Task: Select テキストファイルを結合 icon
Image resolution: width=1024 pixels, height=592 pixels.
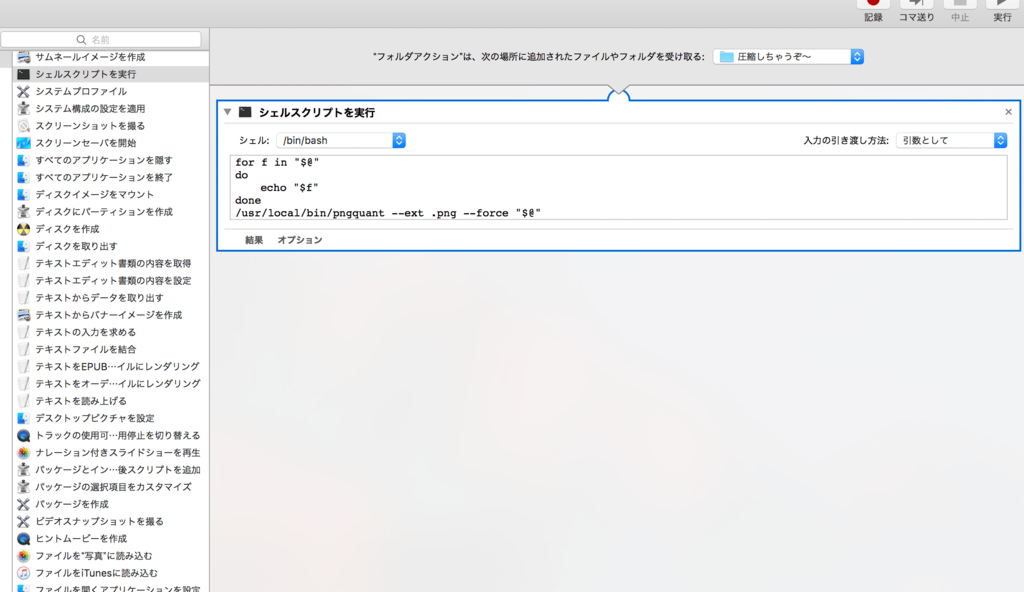Action: [x=24, y=349]
